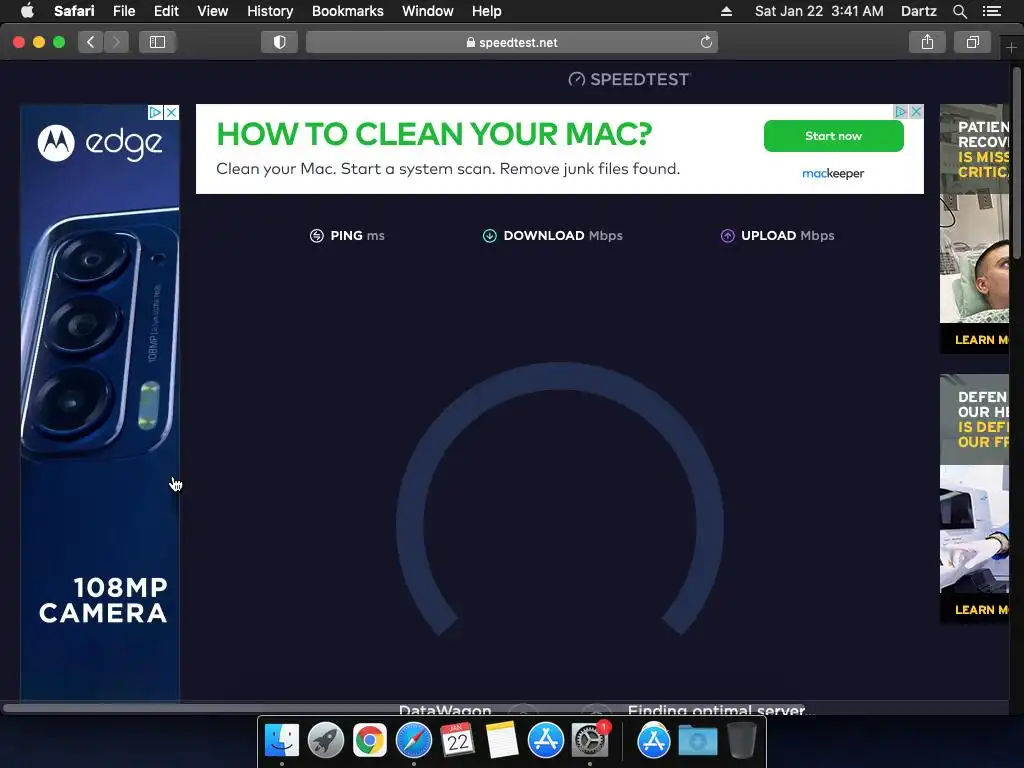
Task: Click the UPLOAD Mbps label
Action: tap(788, 236)
